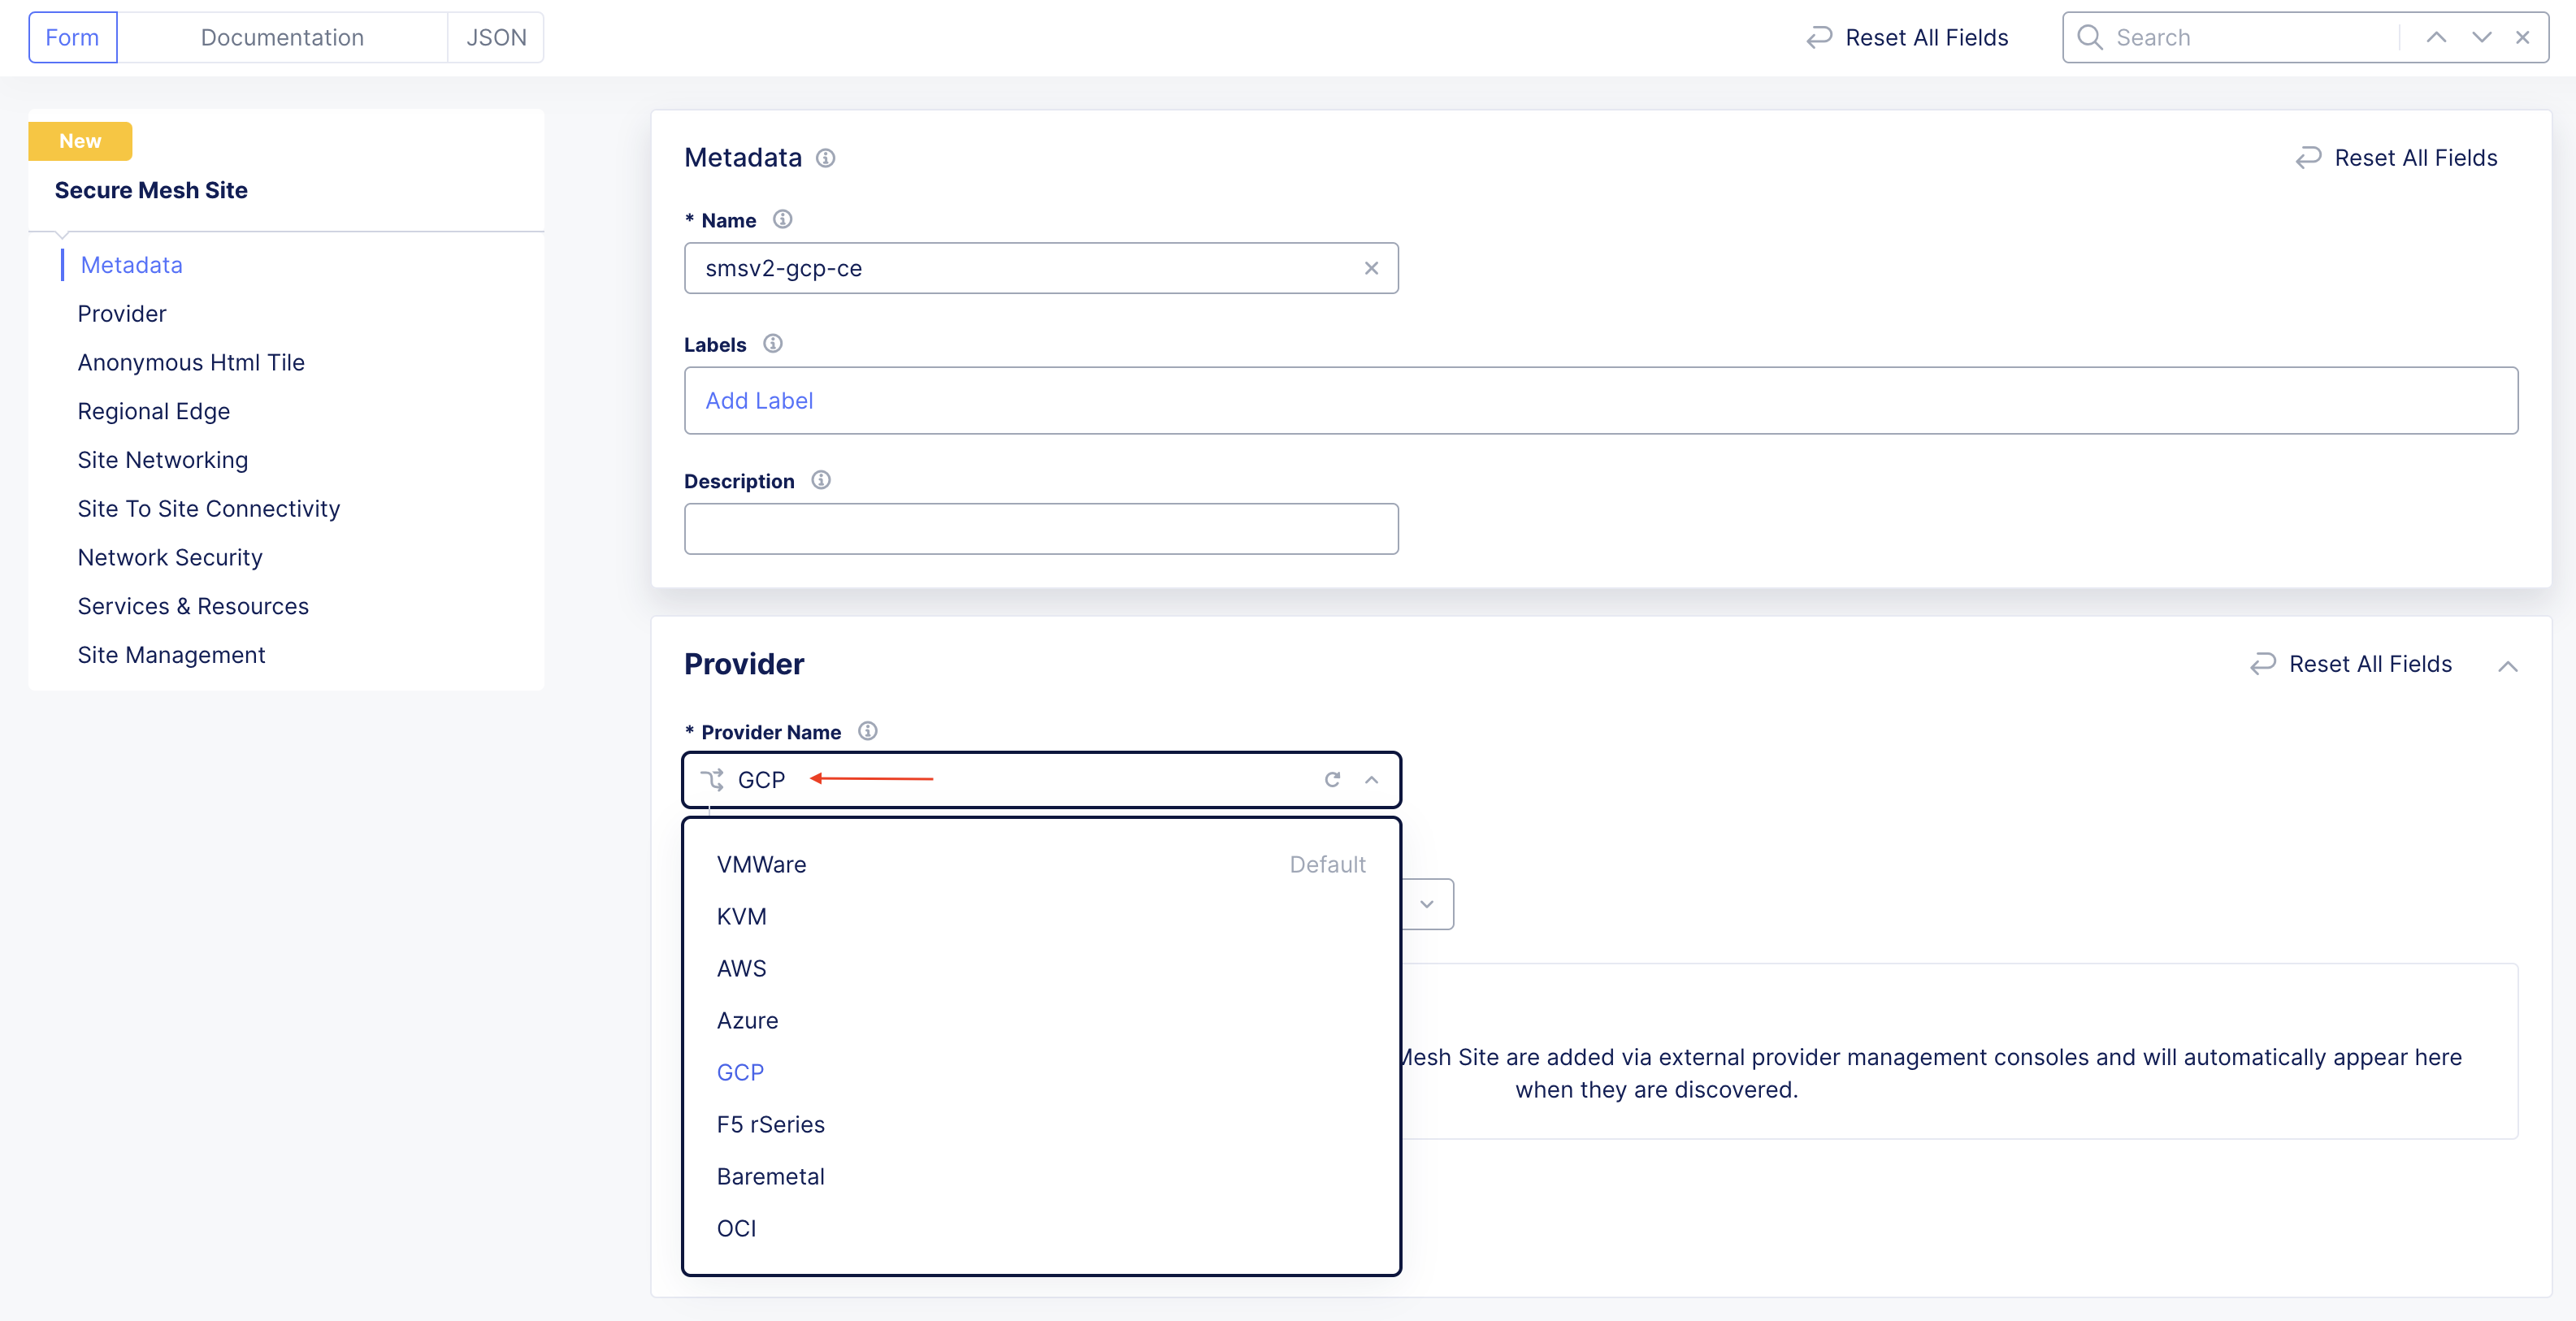
Task: Select KVM from the provider list
Action: (x=741, y=916)
